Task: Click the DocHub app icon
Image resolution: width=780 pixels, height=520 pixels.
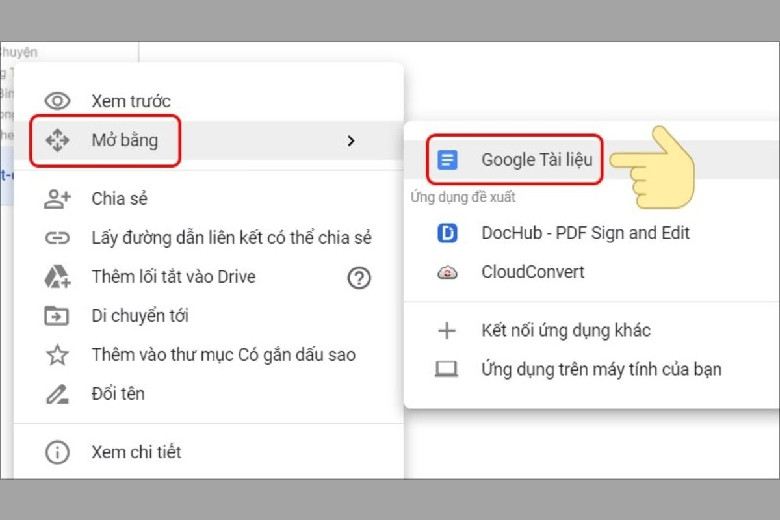Action: (447, 233)
